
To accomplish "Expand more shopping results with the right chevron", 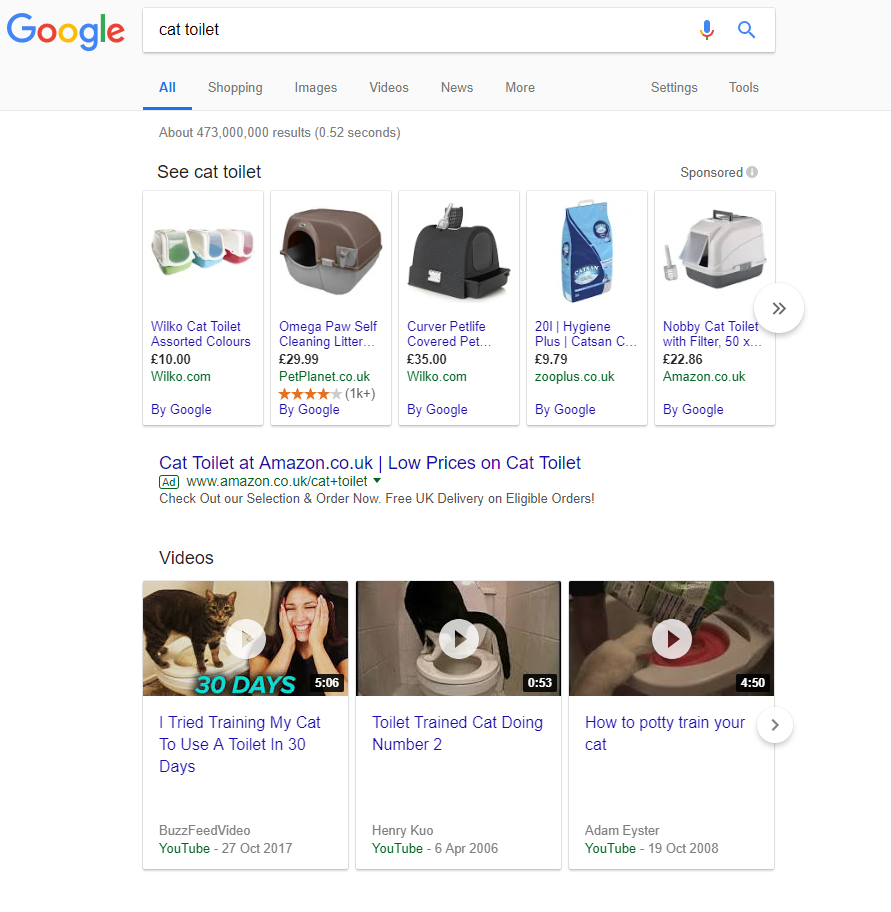I will (779, 308).
